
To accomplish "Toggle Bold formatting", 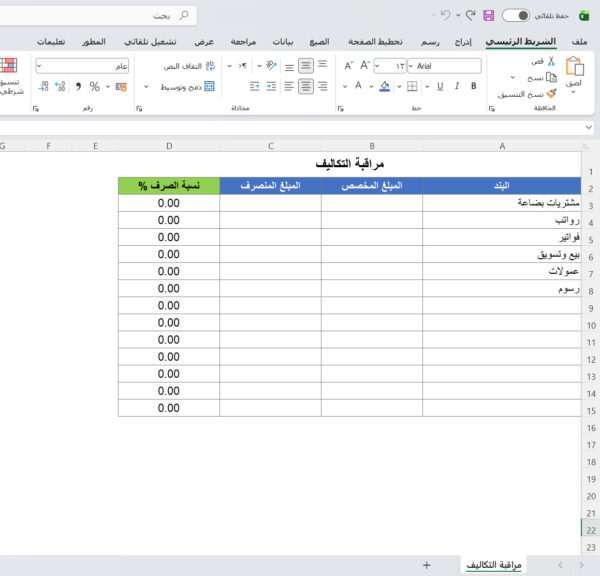I will point(472,86).
